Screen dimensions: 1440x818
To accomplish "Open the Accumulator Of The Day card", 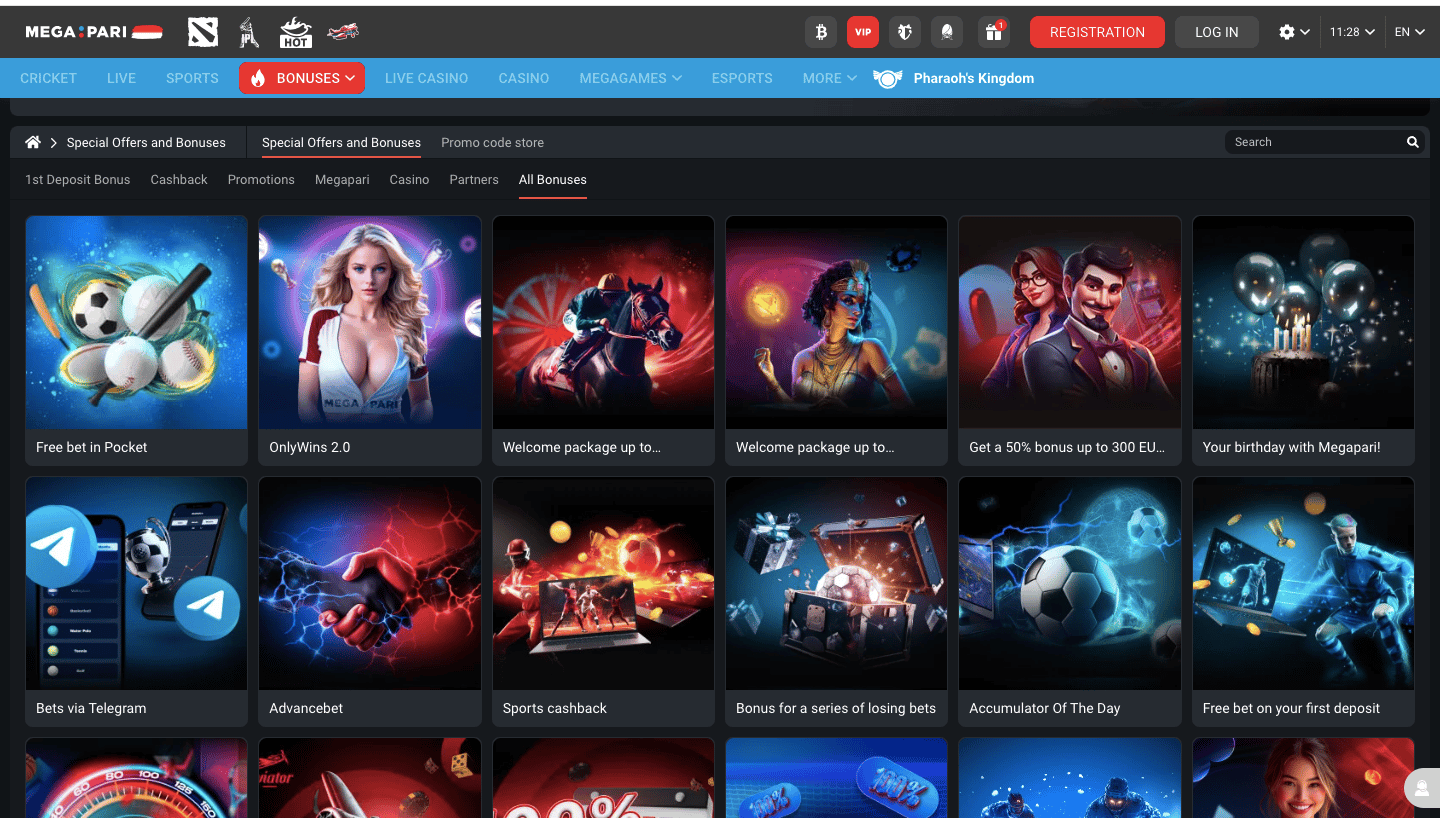I will click(x=1070, y=601).
